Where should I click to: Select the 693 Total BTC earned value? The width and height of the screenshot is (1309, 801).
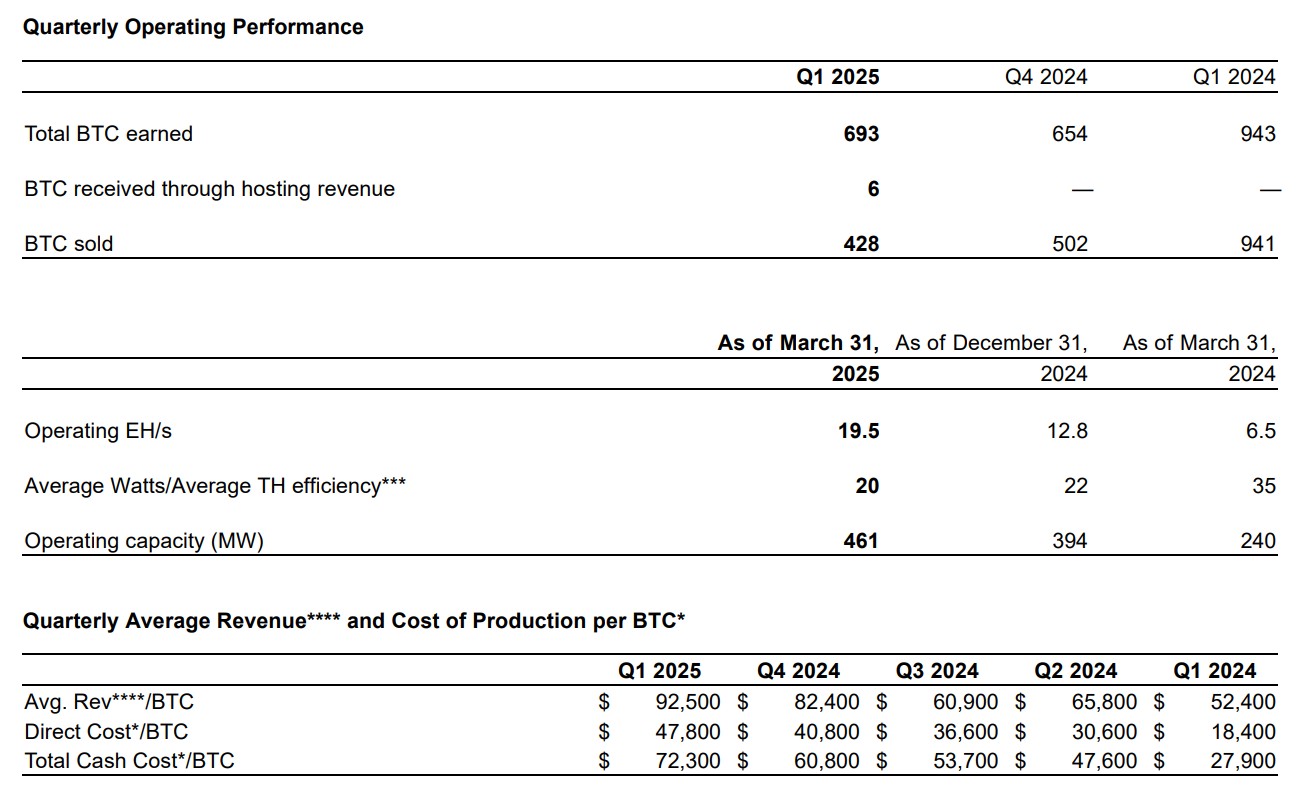[x=861, y=134]
